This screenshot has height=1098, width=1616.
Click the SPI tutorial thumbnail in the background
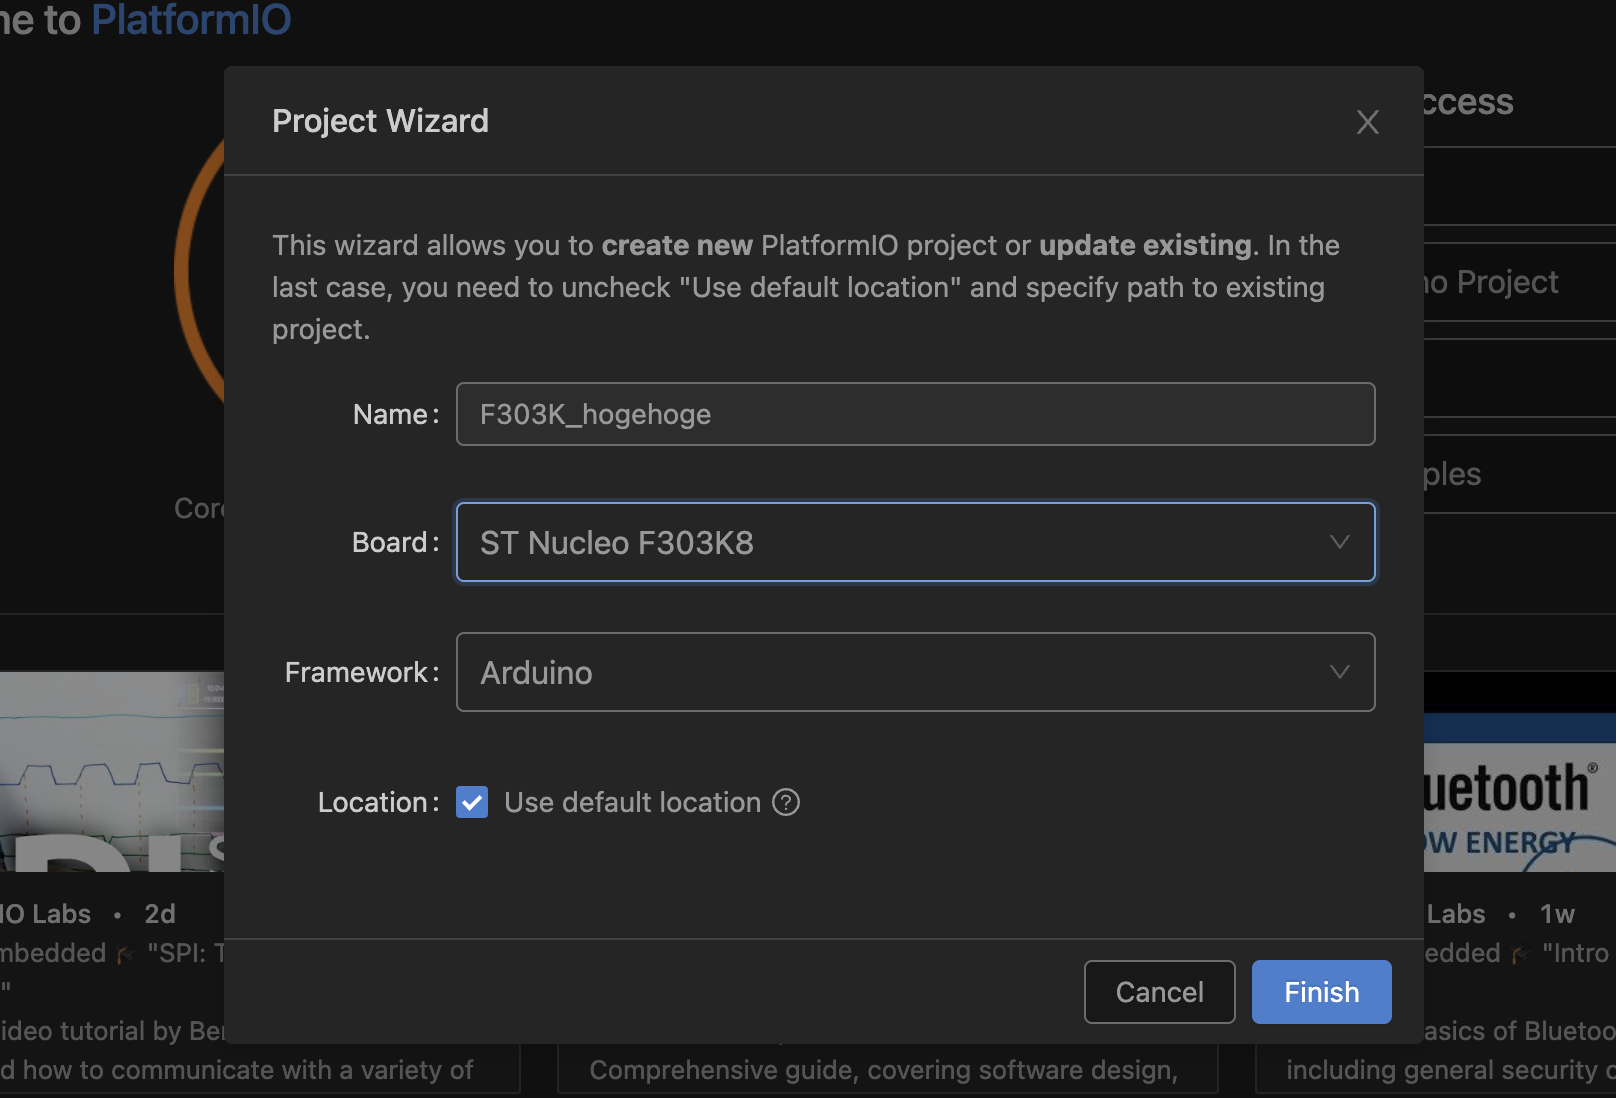point(112,771)
